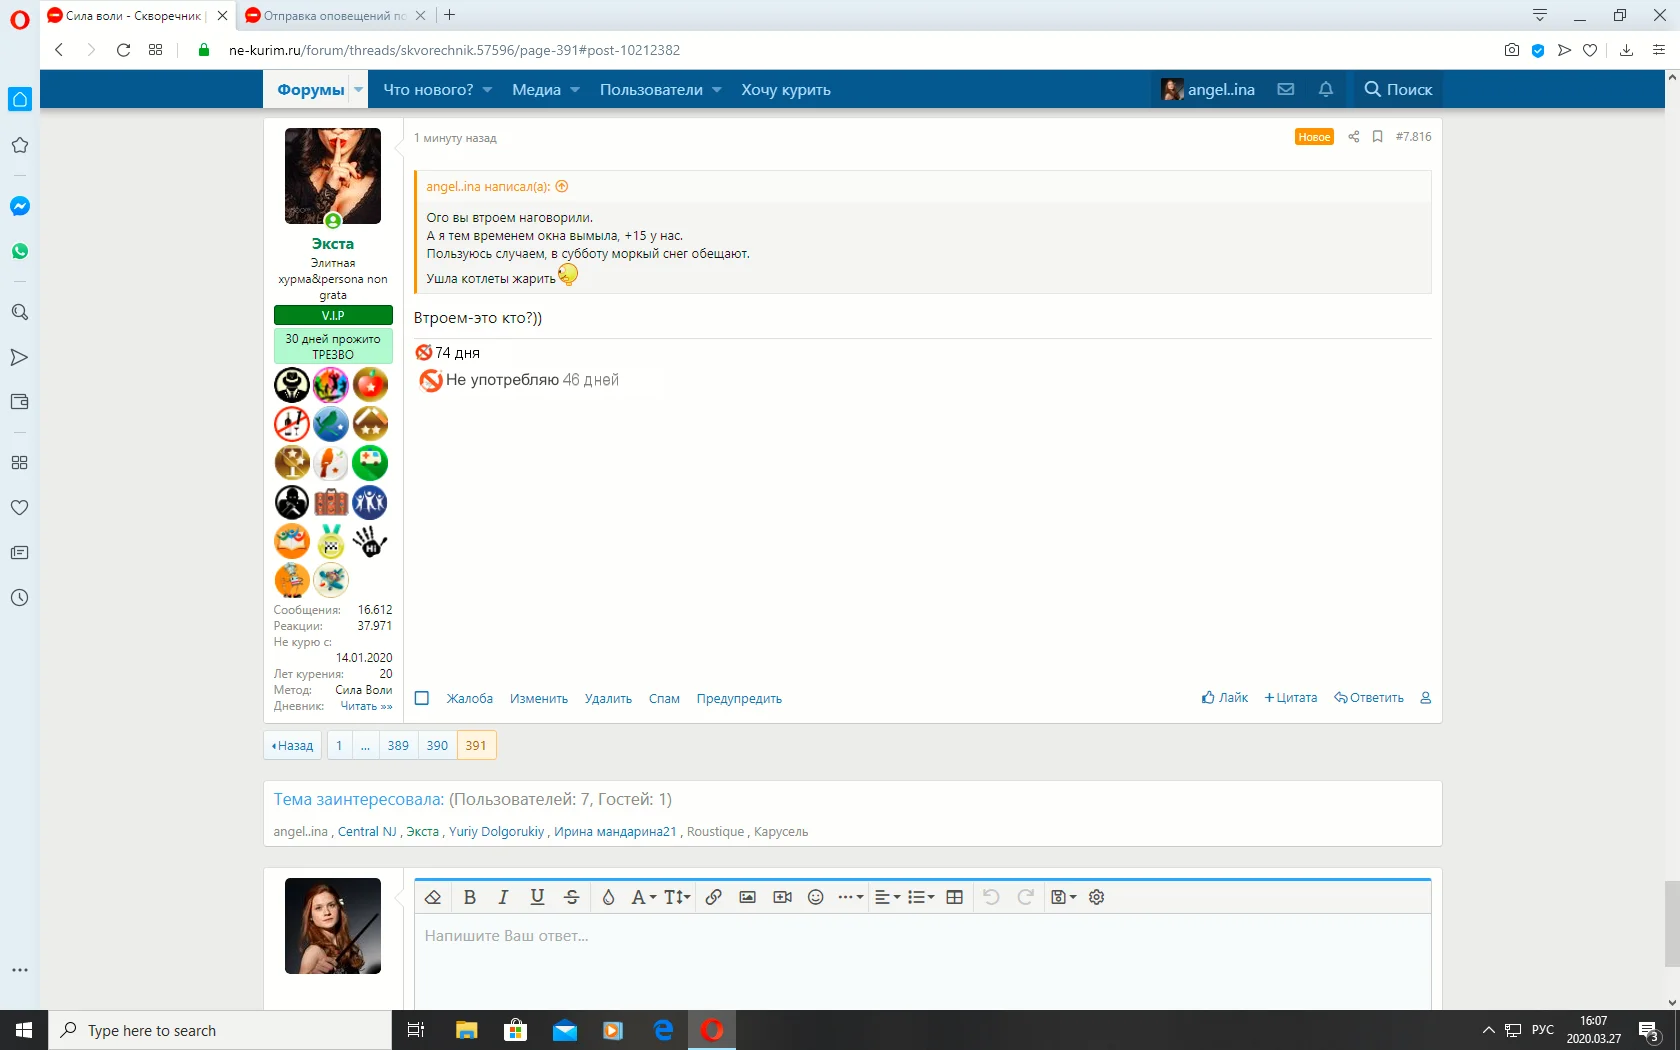The width and height of the screenshot is (1680, 1050).
Task: Toggle bold formatting in reply editor
Action: pos(470,897)
